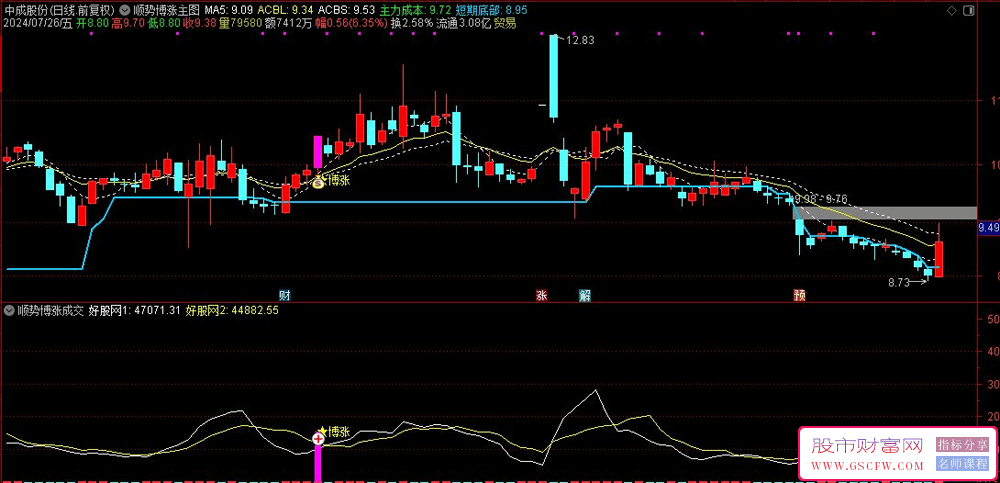Click the MA5: 9.09 value
This screenshot has width=1000, height=483.
(228, 10)
